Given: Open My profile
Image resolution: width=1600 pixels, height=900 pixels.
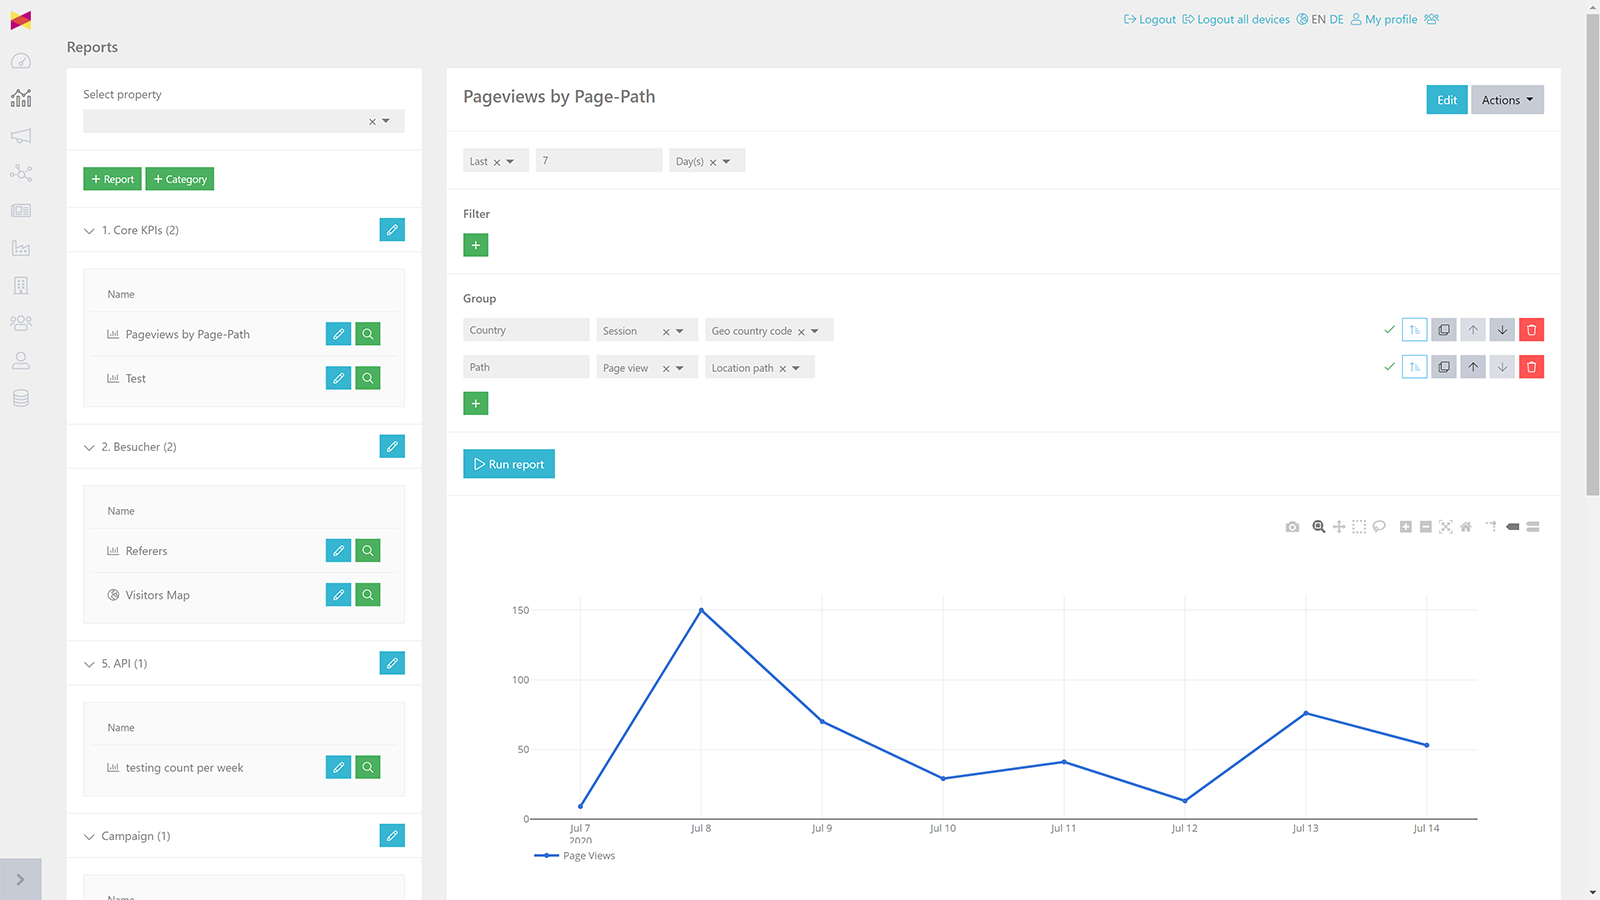Looking at the screenshot, I should (1384, 19).
